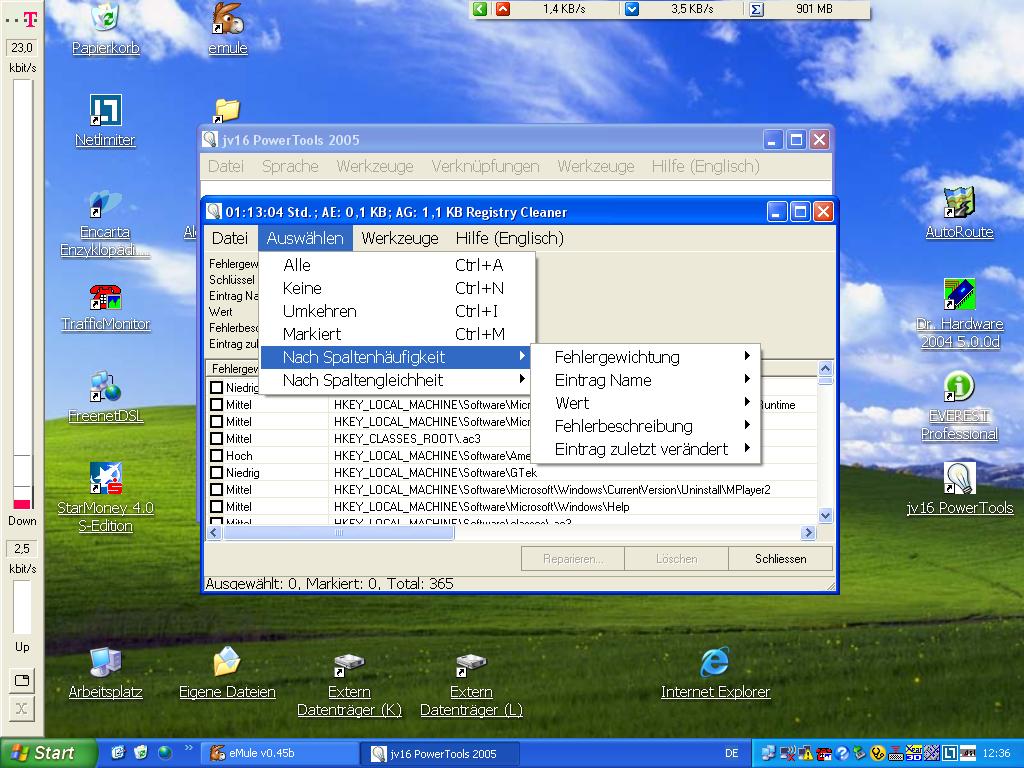This screenshot has width=1024, height=768.
Task: Open the Datei menu in Registry Cleaner
Action: point(230,238)
